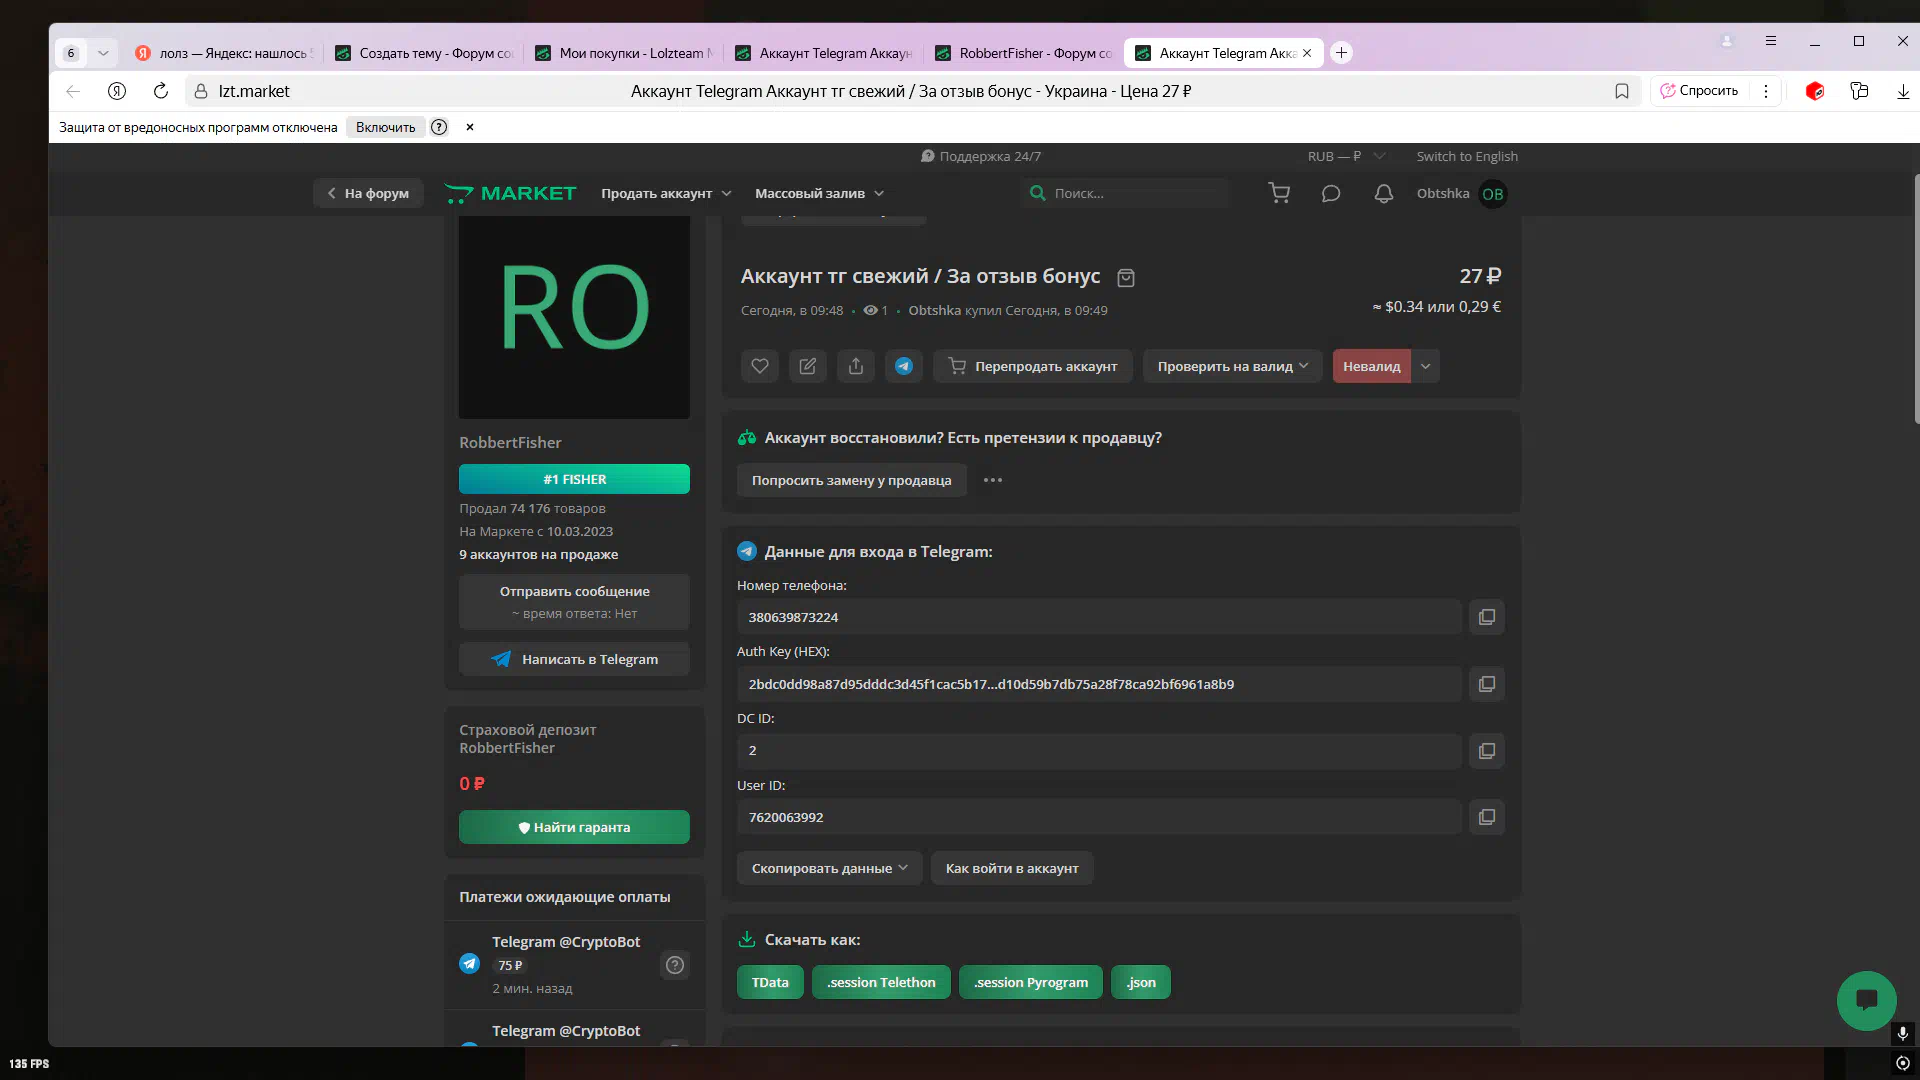Open browser downloads icon
1920x1080 pixels.
pyautogui.click(x=1903, y=91)
